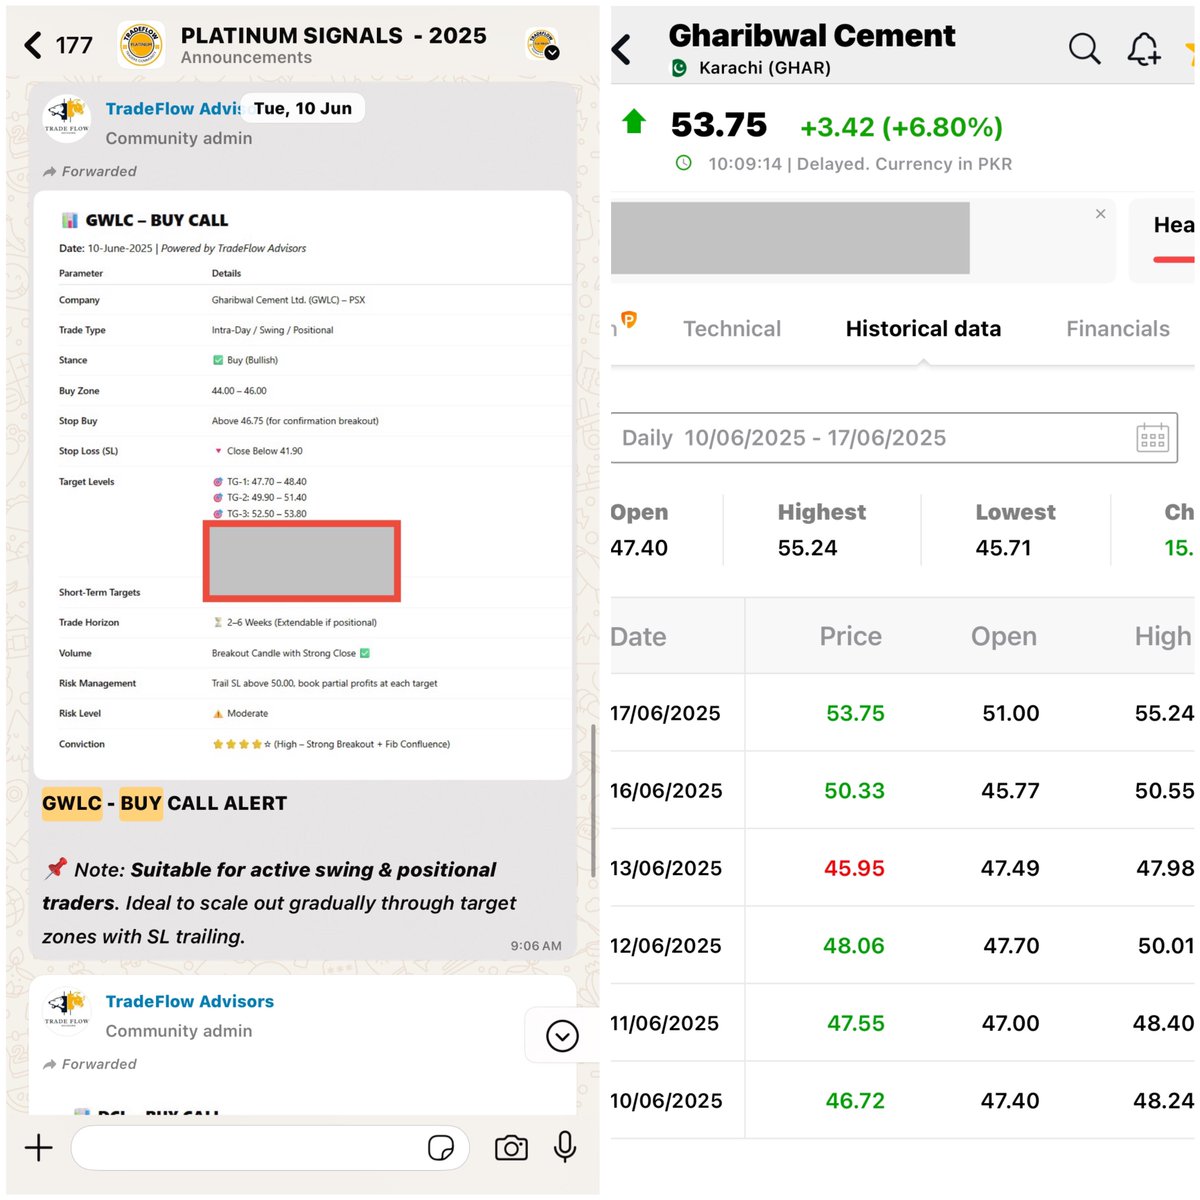Open the calendar icon beside the date range
1200x1200 pixels.
click(x=1152, y=437)
